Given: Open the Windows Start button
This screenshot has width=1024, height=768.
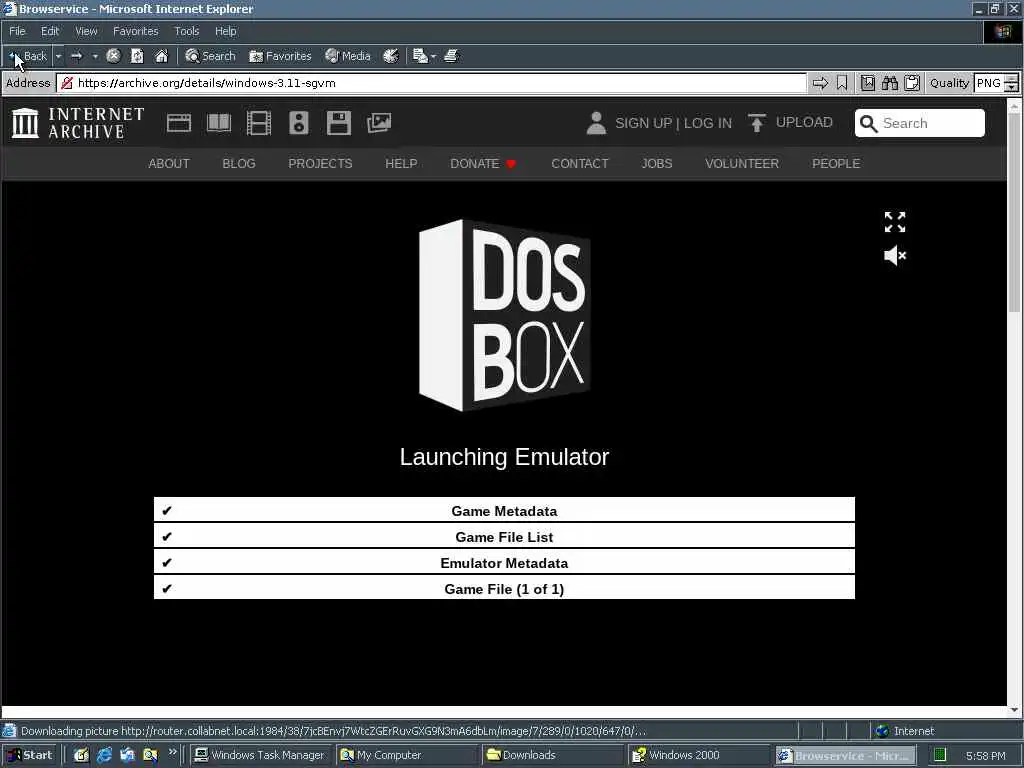Looking at the screenshot, I should tap(29, 755).
